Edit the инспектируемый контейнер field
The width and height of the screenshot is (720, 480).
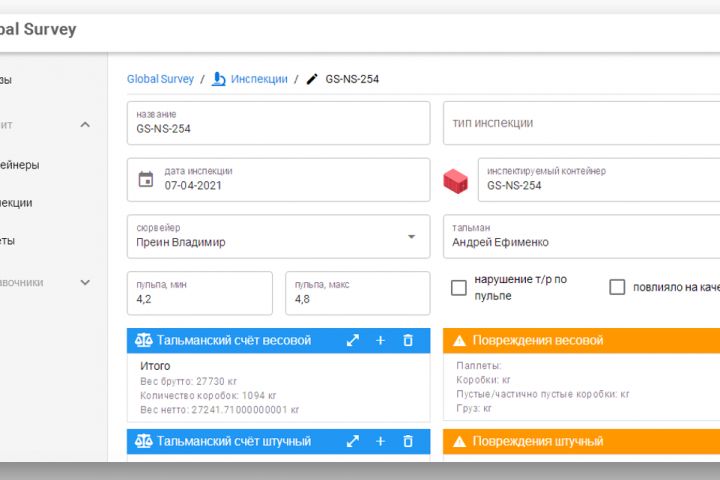pyautogui.click(x=599, y=180)
